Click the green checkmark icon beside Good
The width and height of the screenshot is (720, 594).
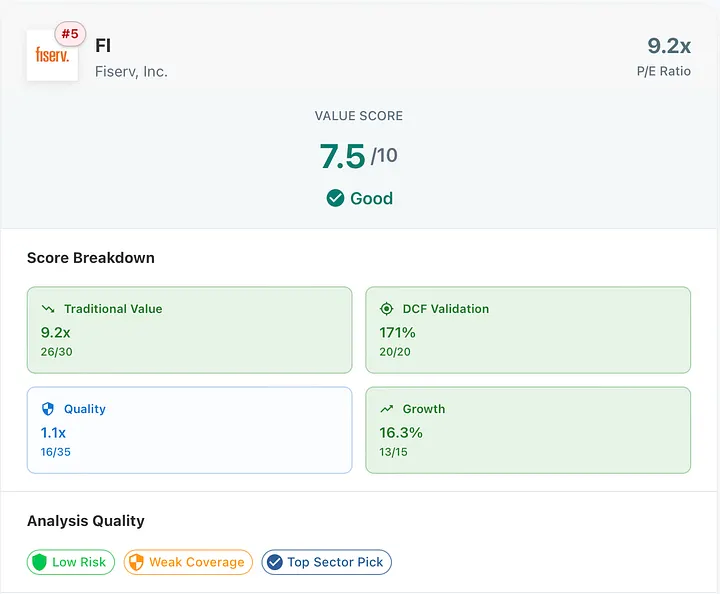(335, 198)
